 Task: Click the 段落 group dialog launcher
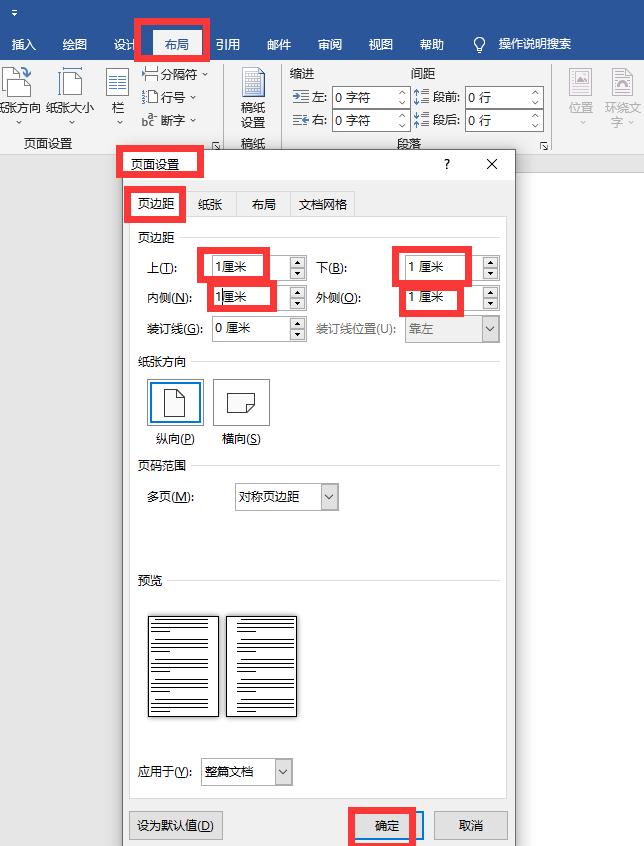544,146
